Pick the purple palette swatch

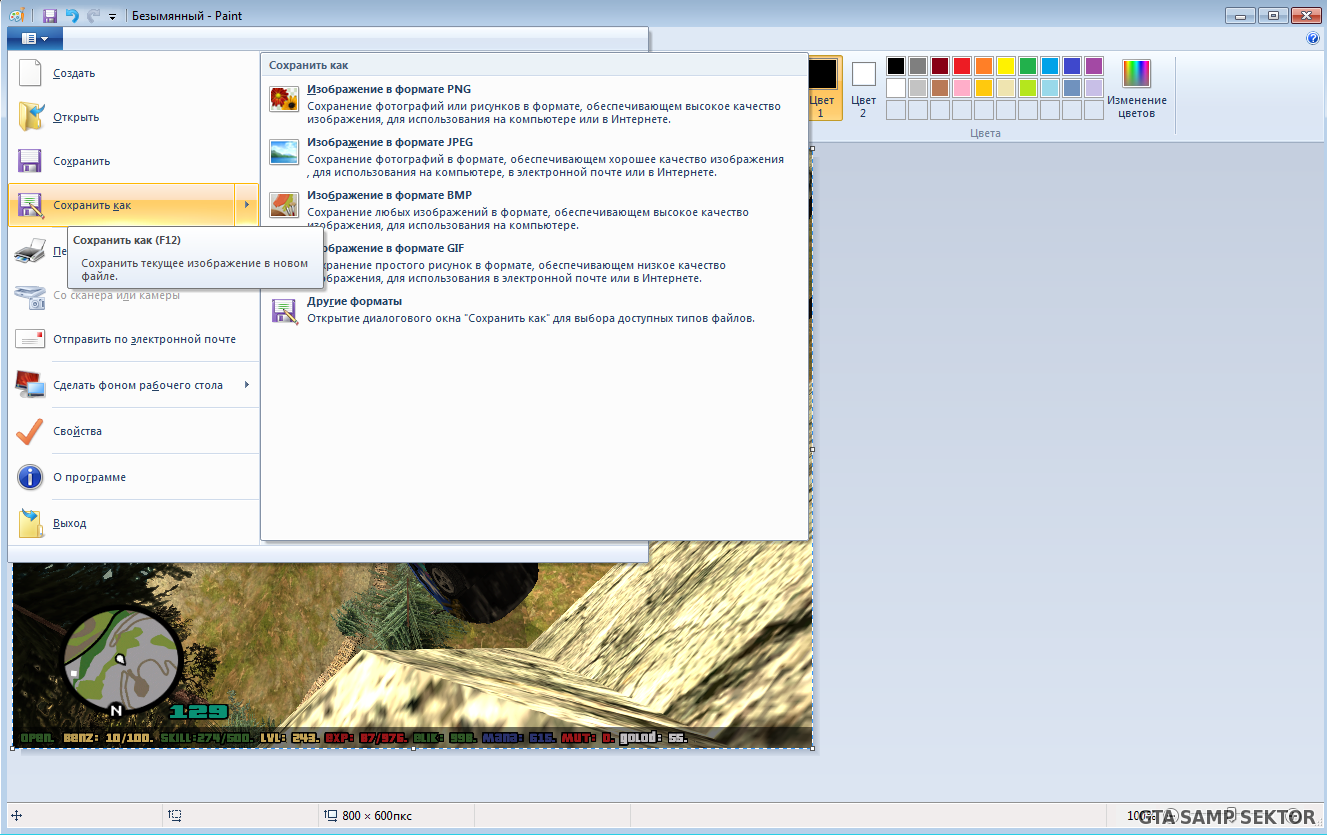tap(1094, 66)
